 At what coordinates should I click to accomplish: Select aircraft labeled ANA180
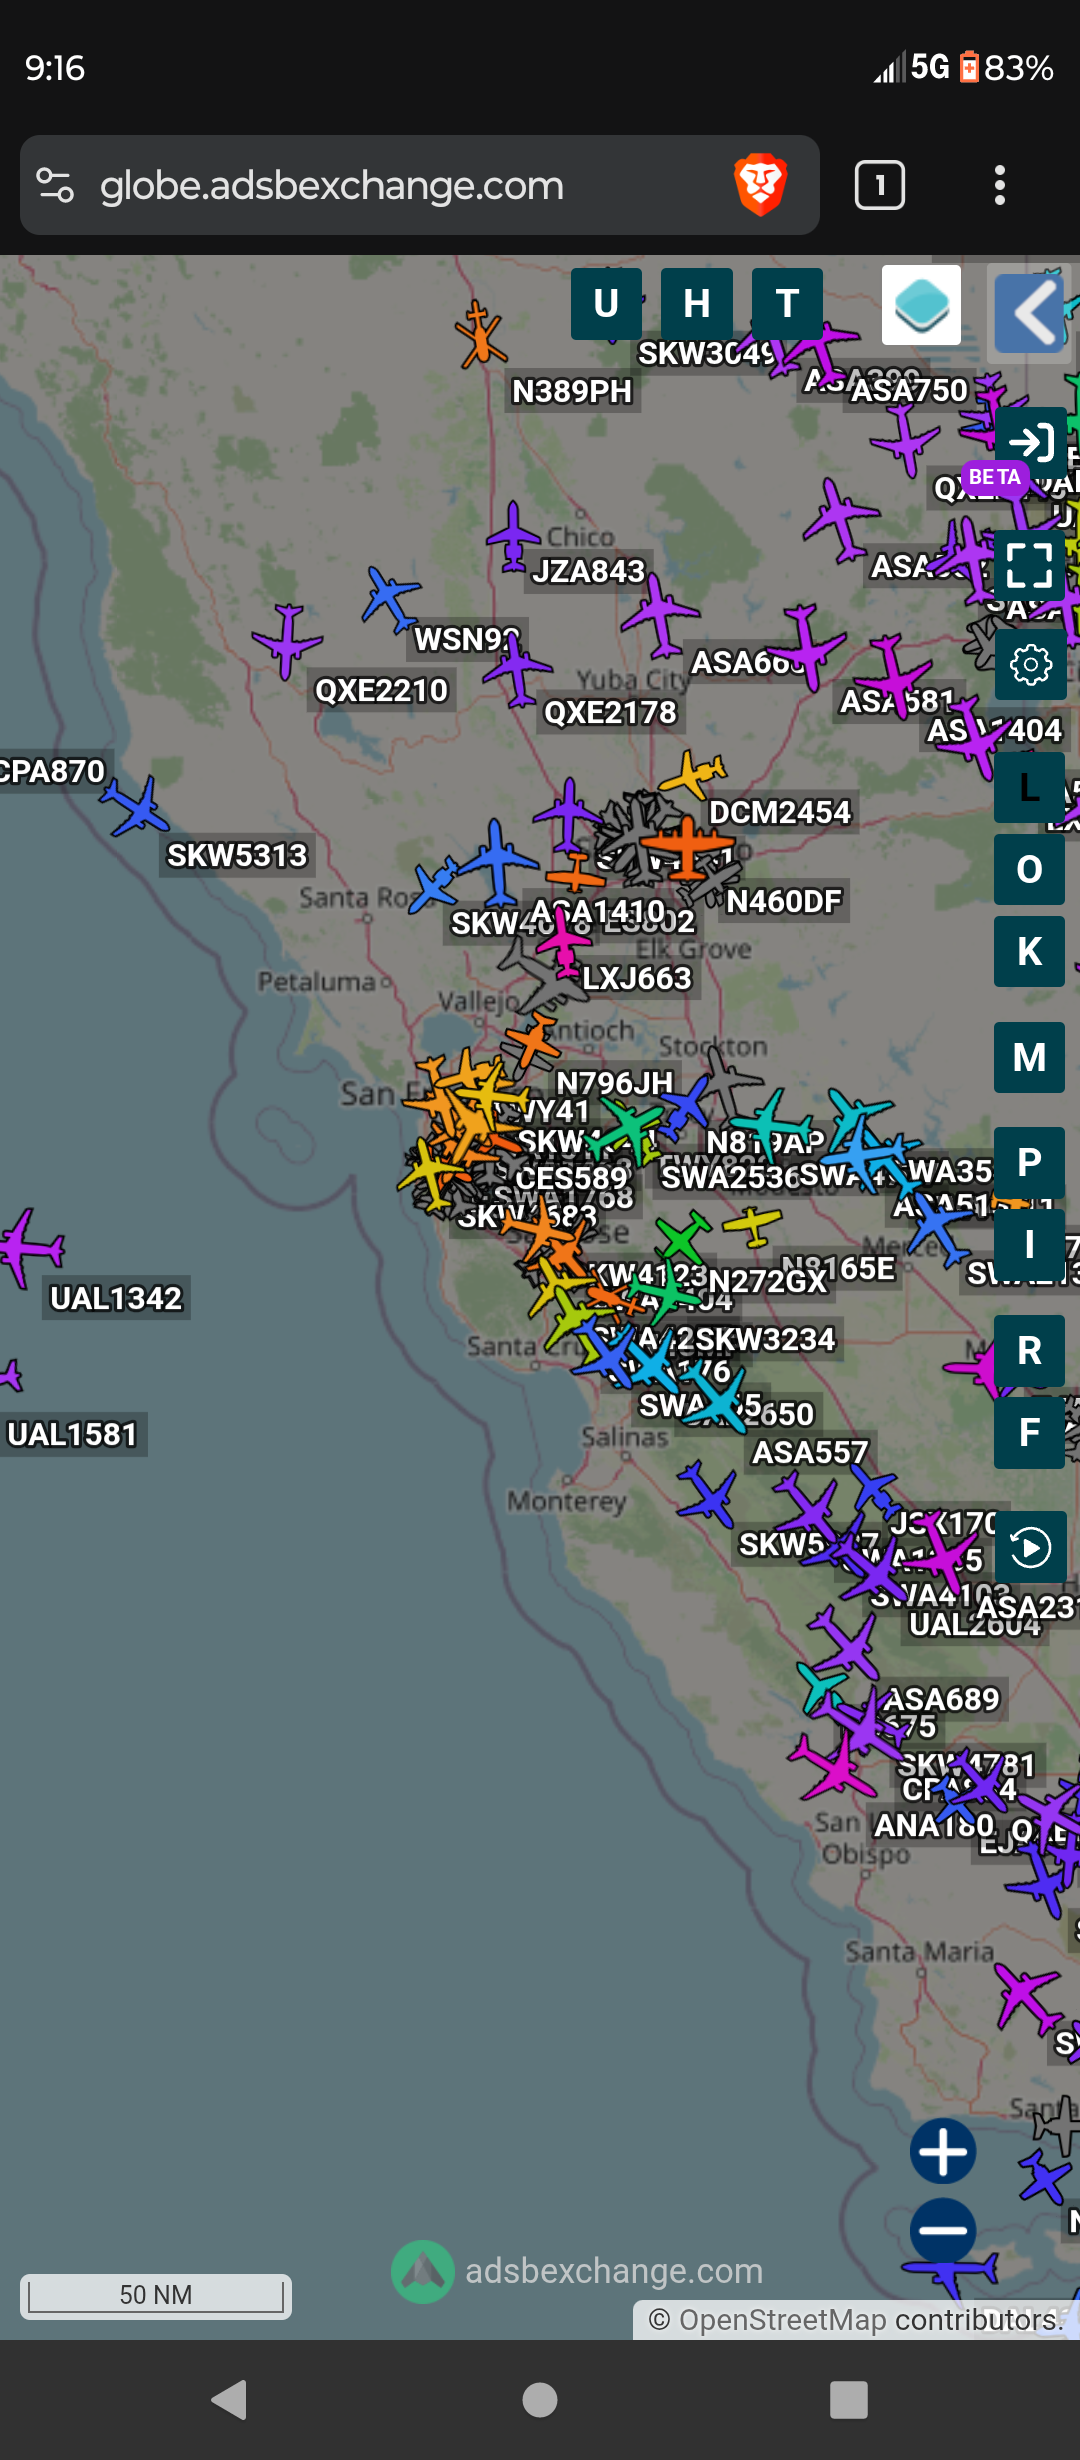(x=934, y=1825)
